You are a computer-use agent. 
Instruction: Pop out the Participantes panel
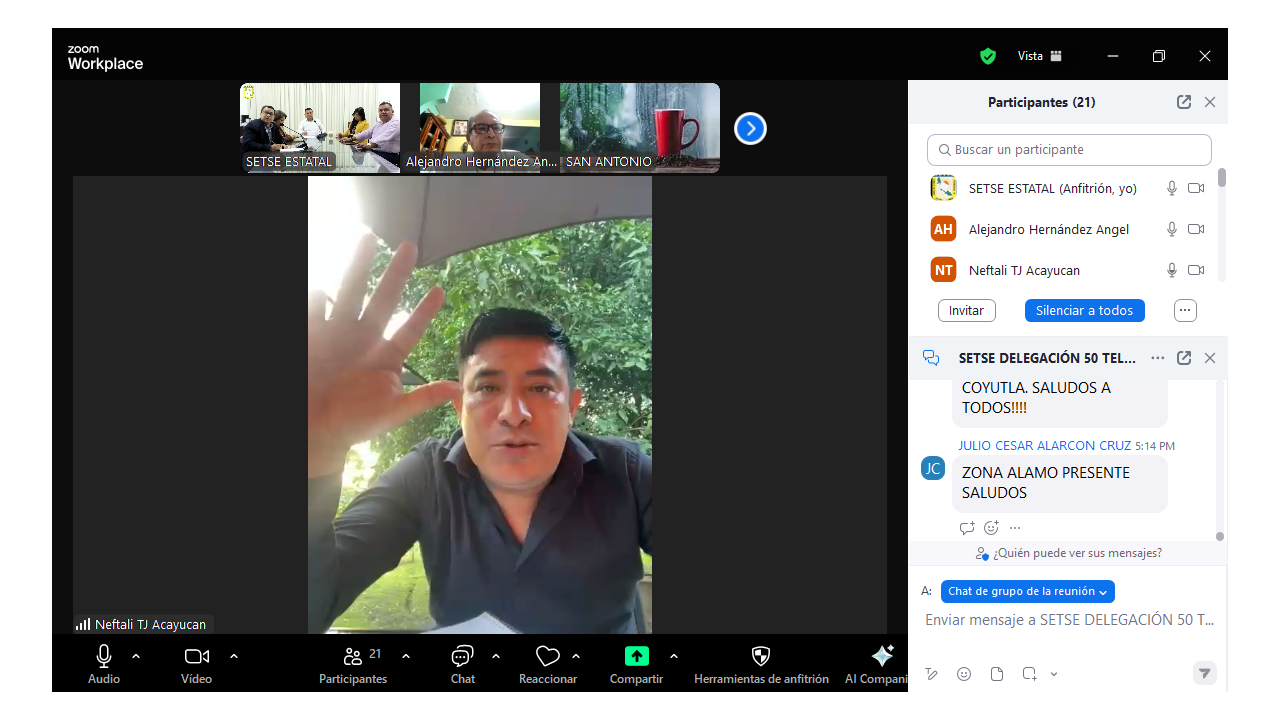(1184, 102)
